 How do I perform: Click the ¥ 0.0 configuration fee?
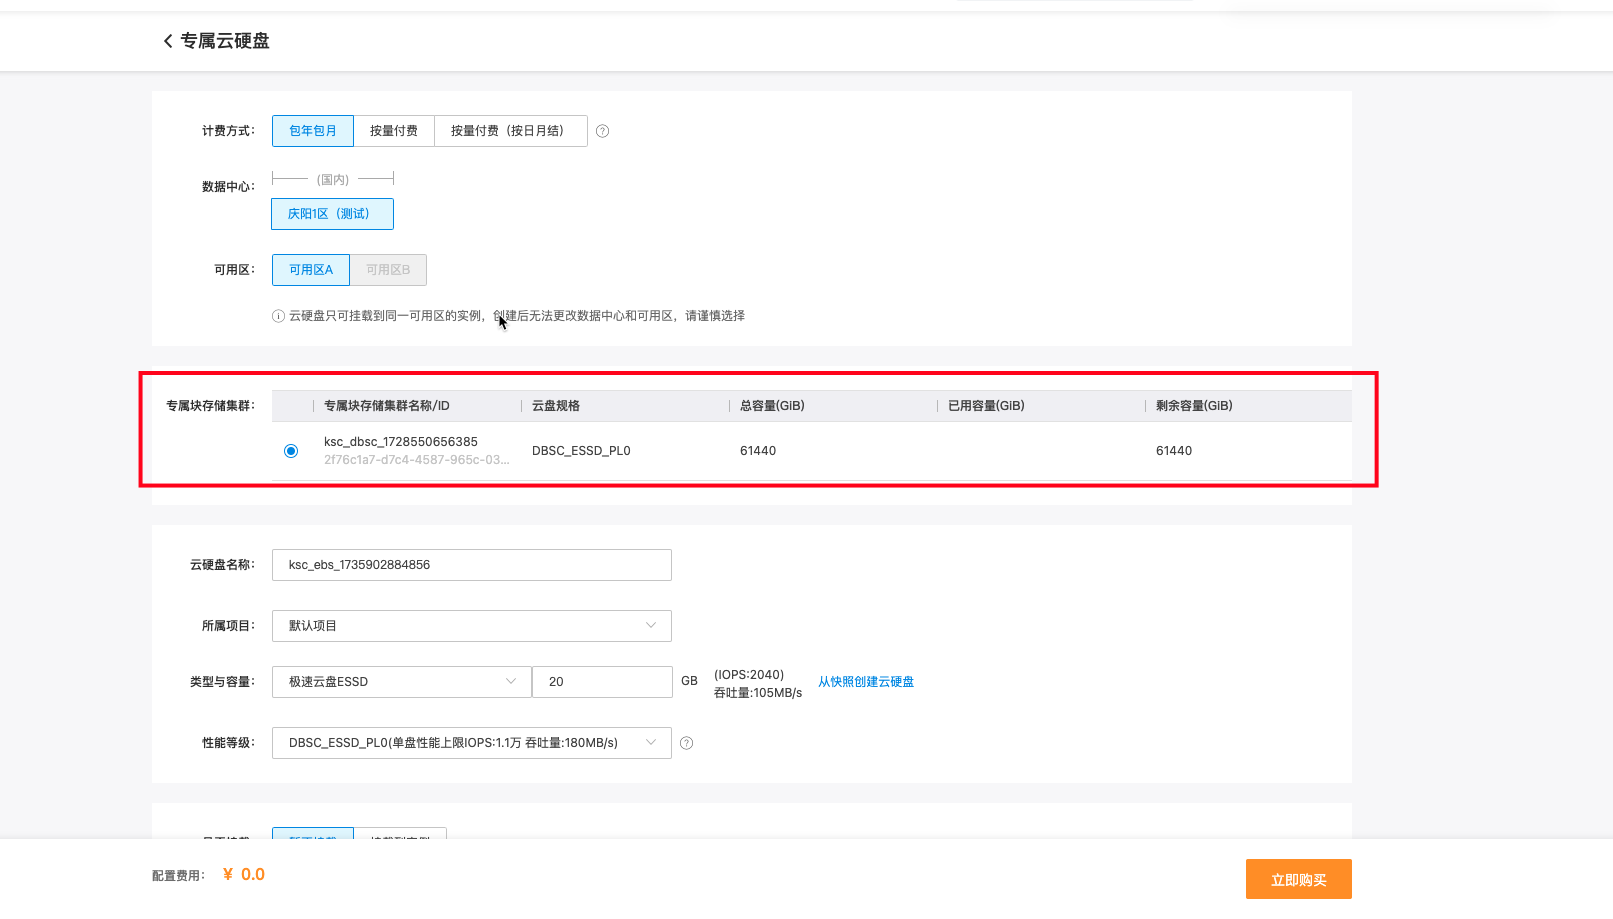click(x=244, y=875)
